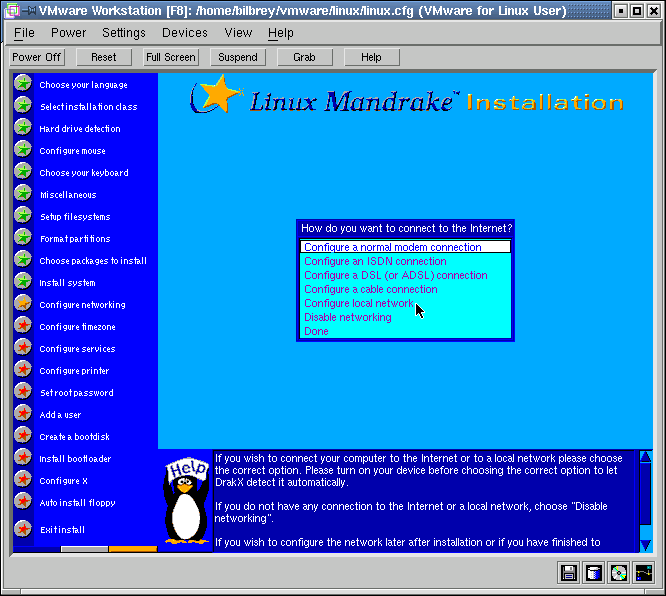Open the Devices menu
The height and width of the screenshot is (596, 666).
tap(185, 33)
